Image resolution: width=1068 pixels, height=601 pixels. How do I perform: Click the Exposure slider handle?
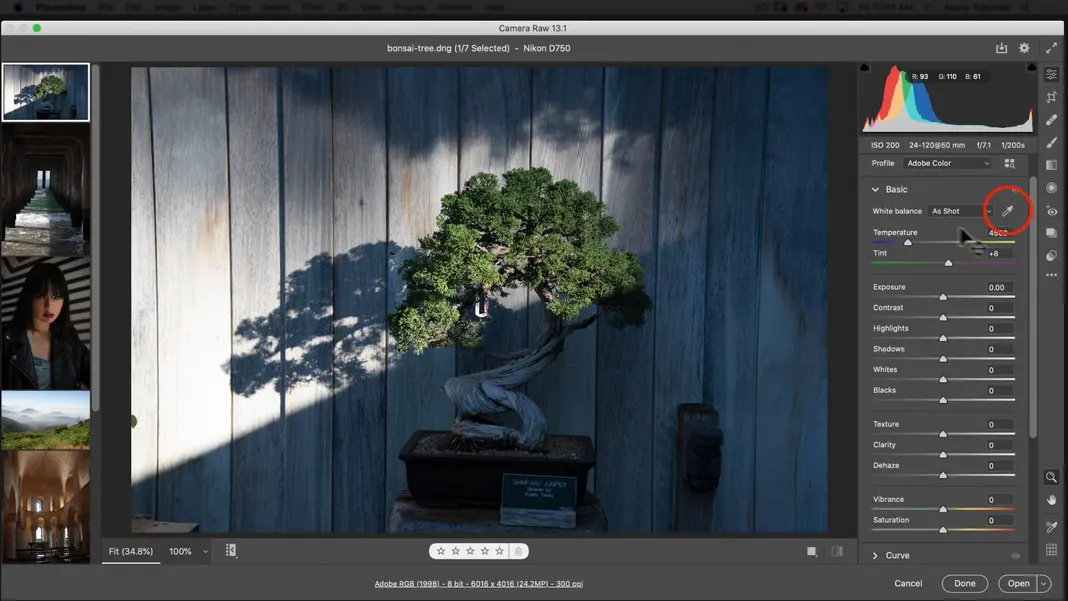click(x=943, y=297)
